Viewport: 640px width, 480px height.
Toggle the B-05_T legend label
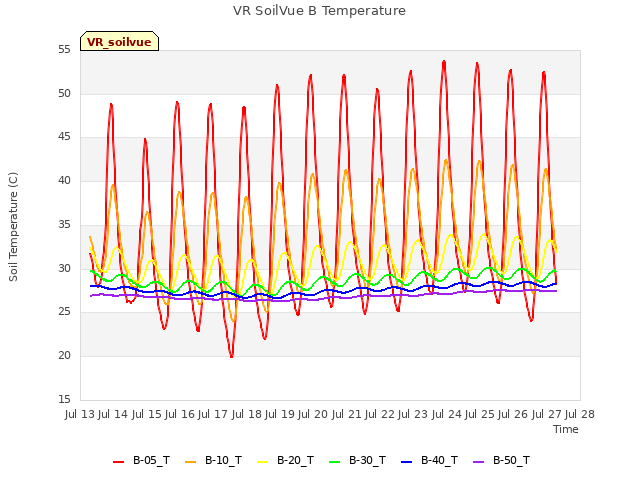151,461
